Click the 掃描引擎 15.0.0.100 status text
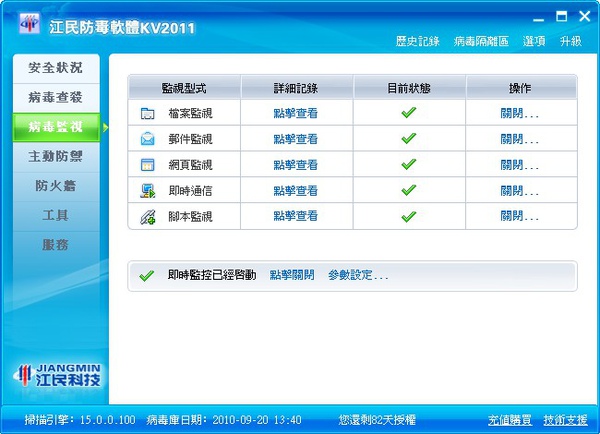Screen dimensions: 600x434 80,420
